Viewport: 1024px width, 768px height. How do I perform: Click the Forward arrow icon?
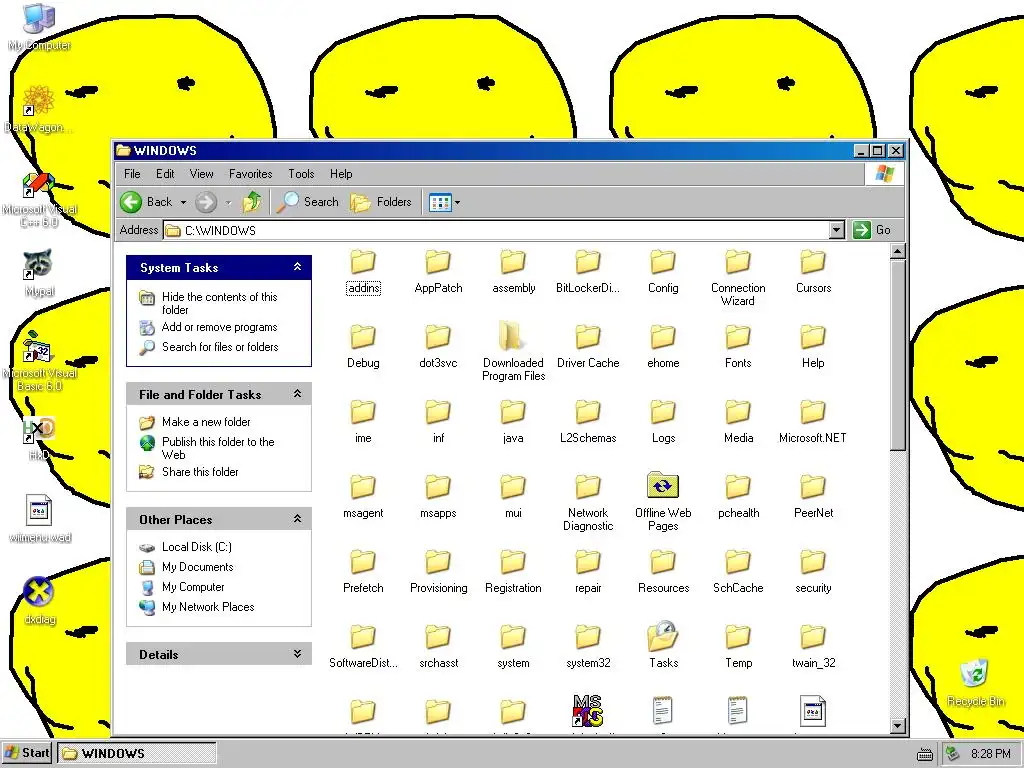pyautogui.click(x=206, y=202)
